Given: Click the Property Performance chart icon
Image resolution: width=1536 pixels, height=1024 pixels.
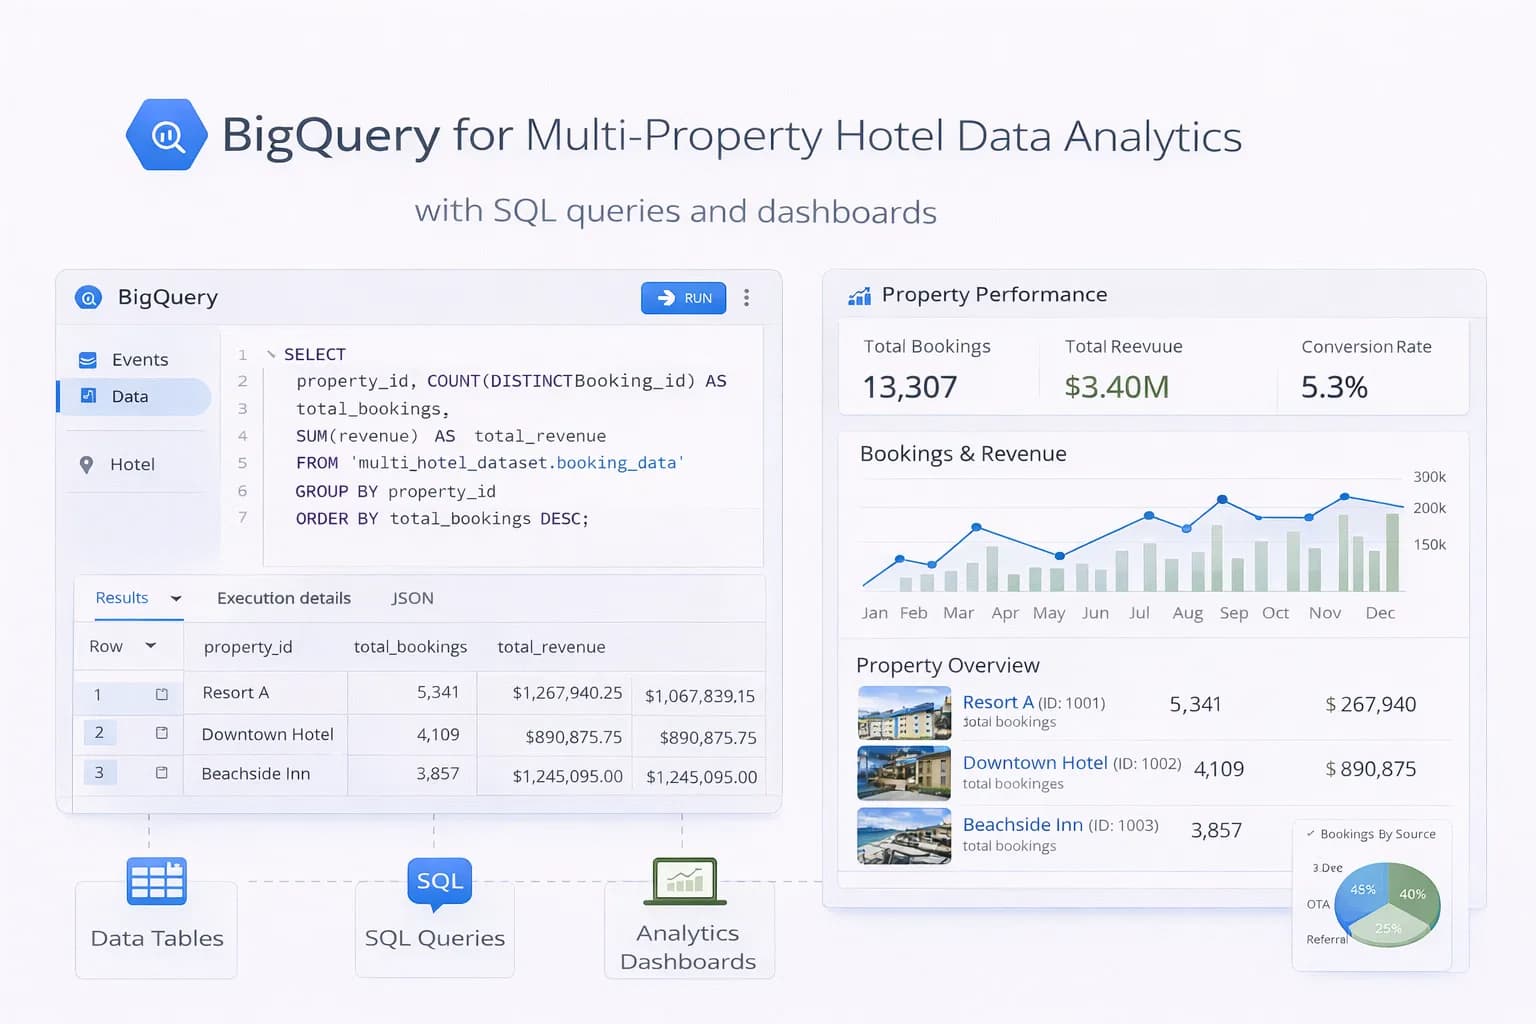Looking at the screenshot, I should (859, 296).
